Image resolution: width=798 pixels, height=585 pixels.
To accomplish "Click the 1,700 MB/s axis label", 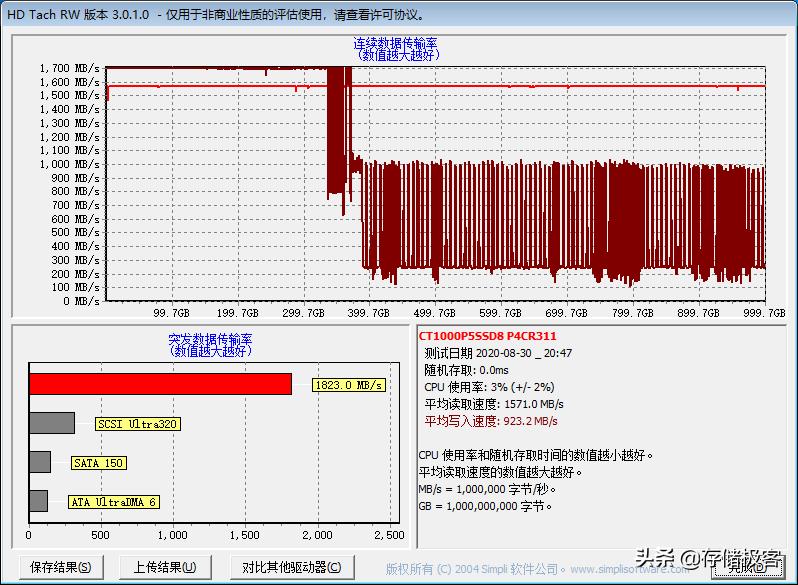I will 70,68.
